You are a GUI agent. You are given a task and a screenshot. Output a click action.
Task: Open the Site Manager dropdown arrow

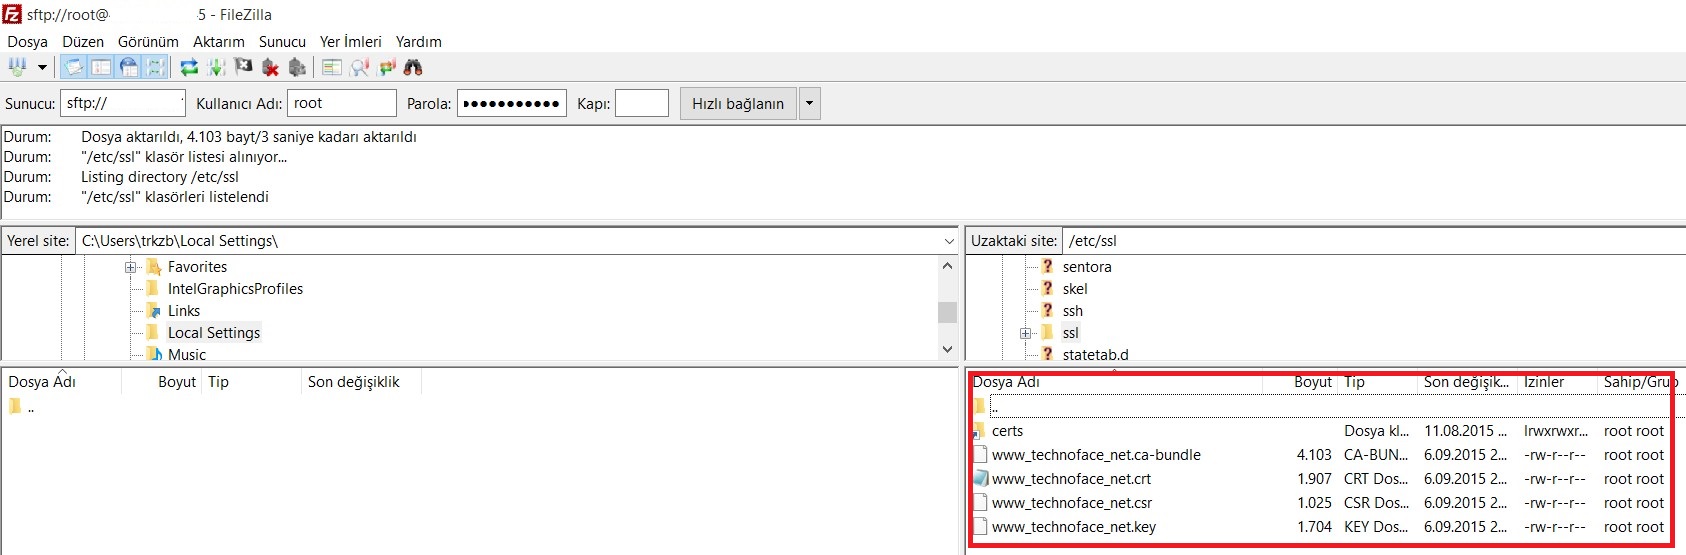click(42, 67)
